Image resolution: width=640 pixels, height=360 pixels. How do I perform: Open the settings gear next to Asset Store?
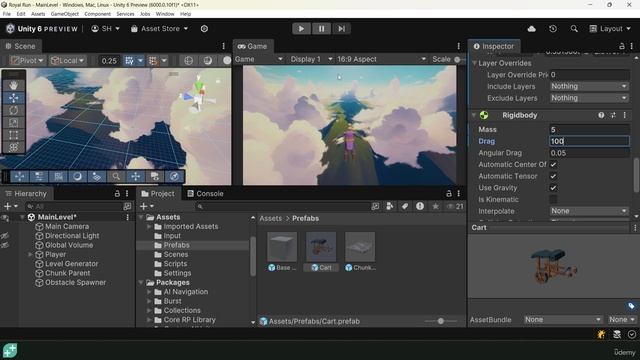point(204,29)
